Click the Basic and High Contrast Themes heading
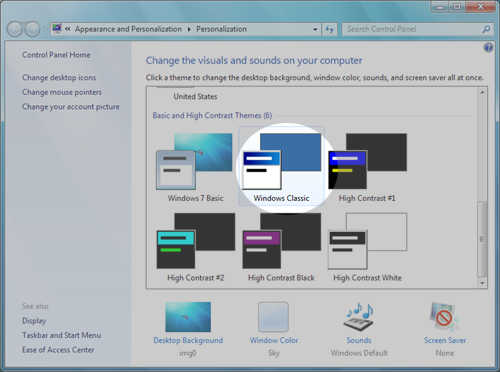Screen dimensions: 500x372 click(x=212, y=116)
